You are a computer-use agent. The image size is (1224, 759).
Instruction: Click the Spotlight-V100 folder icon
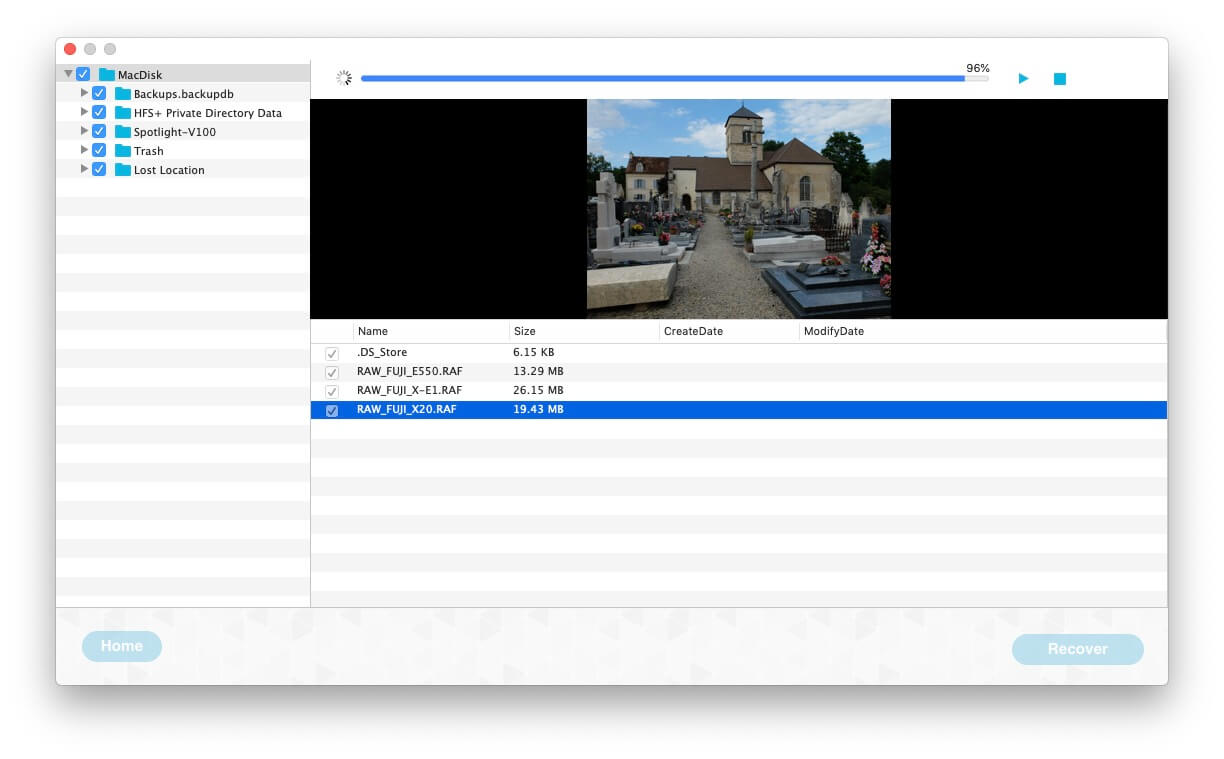(x=123, y=132)
